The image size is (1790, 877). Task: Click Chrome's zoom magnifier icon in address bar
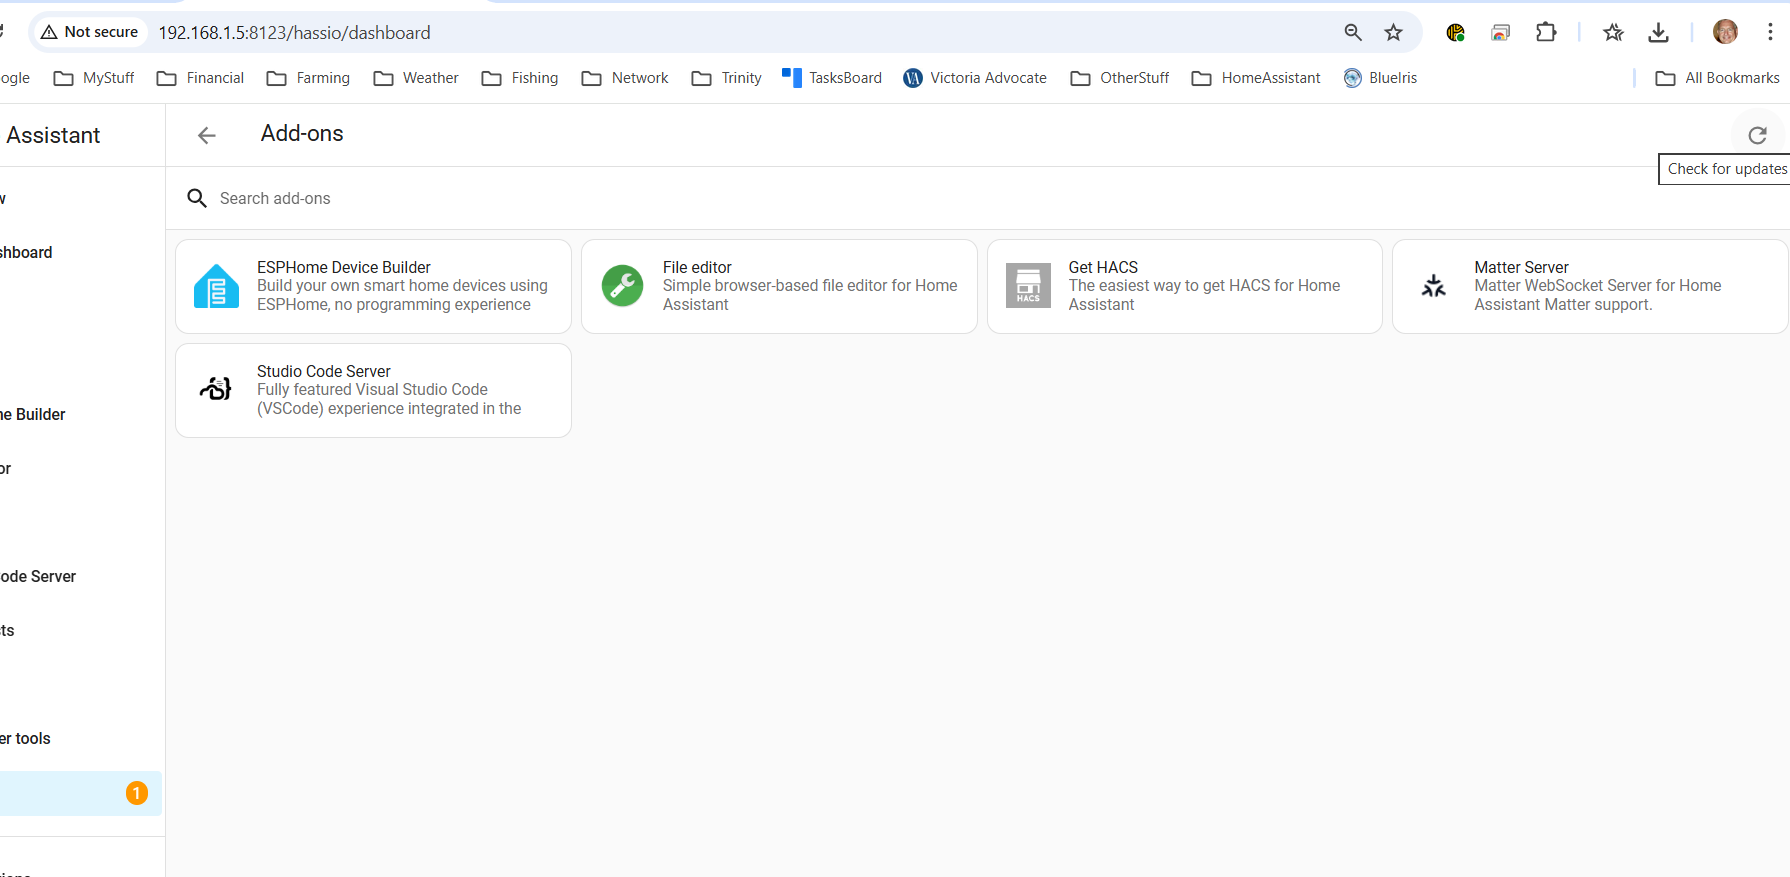pyautogui.click(x=1353, y=33)
